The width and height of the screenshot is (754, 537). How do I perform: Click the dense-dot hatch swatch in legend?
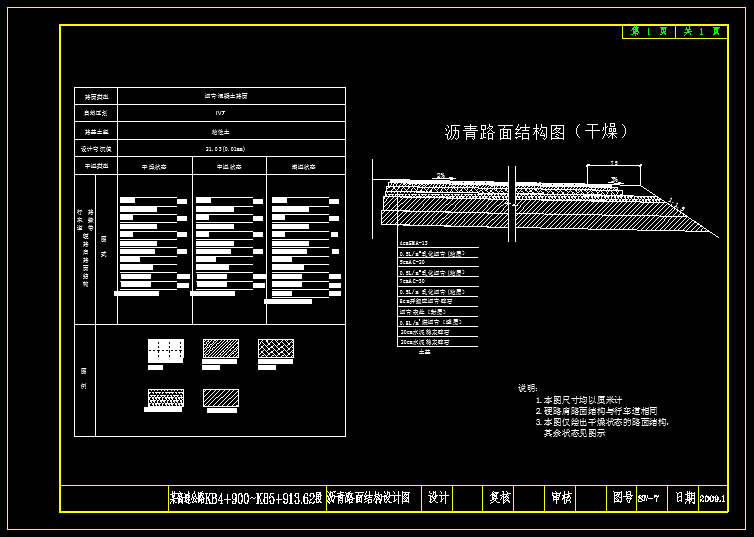(166, 398)
